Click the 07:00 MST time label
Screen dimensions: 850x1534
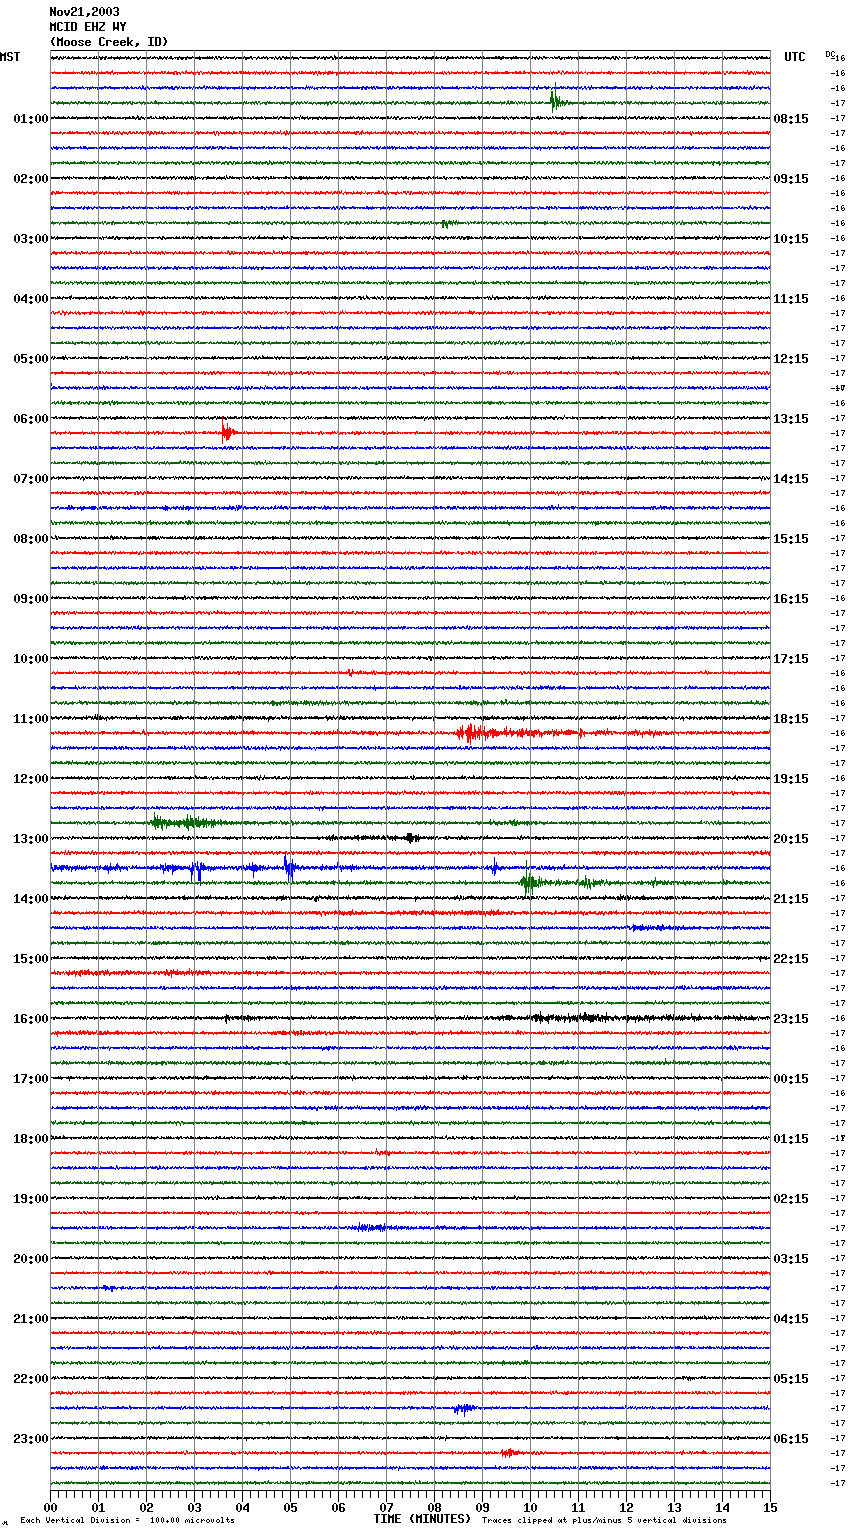[x=31, y=479]
